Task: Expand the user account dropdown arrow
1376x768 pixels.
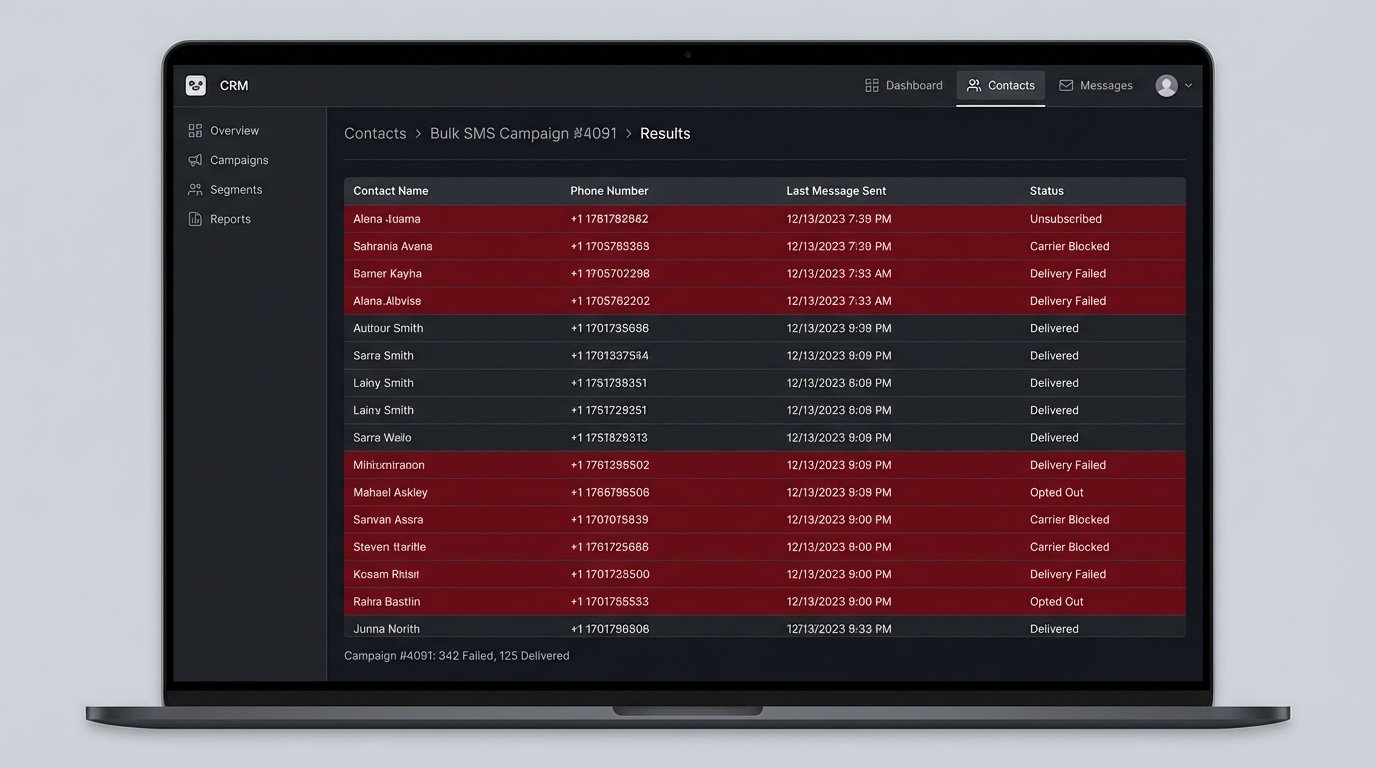Action: pos(1188,86)
